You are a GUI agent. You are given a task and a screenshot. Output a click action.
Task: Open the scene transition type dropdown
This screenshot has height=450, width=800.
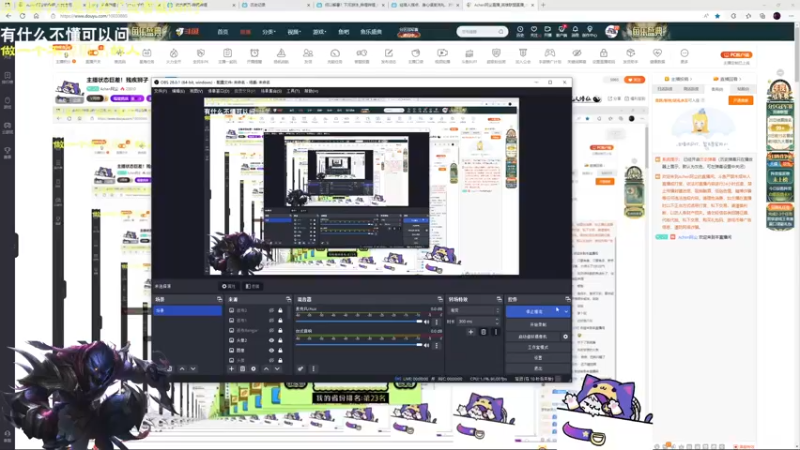[474, 310]
